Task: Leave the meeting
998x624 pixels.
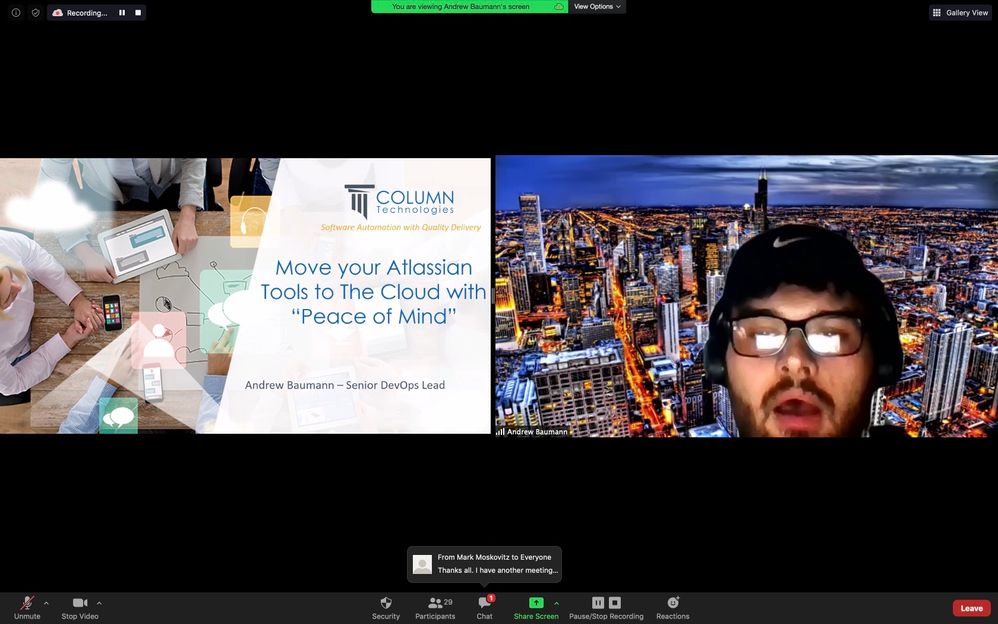Action: [x=971, y=608]
